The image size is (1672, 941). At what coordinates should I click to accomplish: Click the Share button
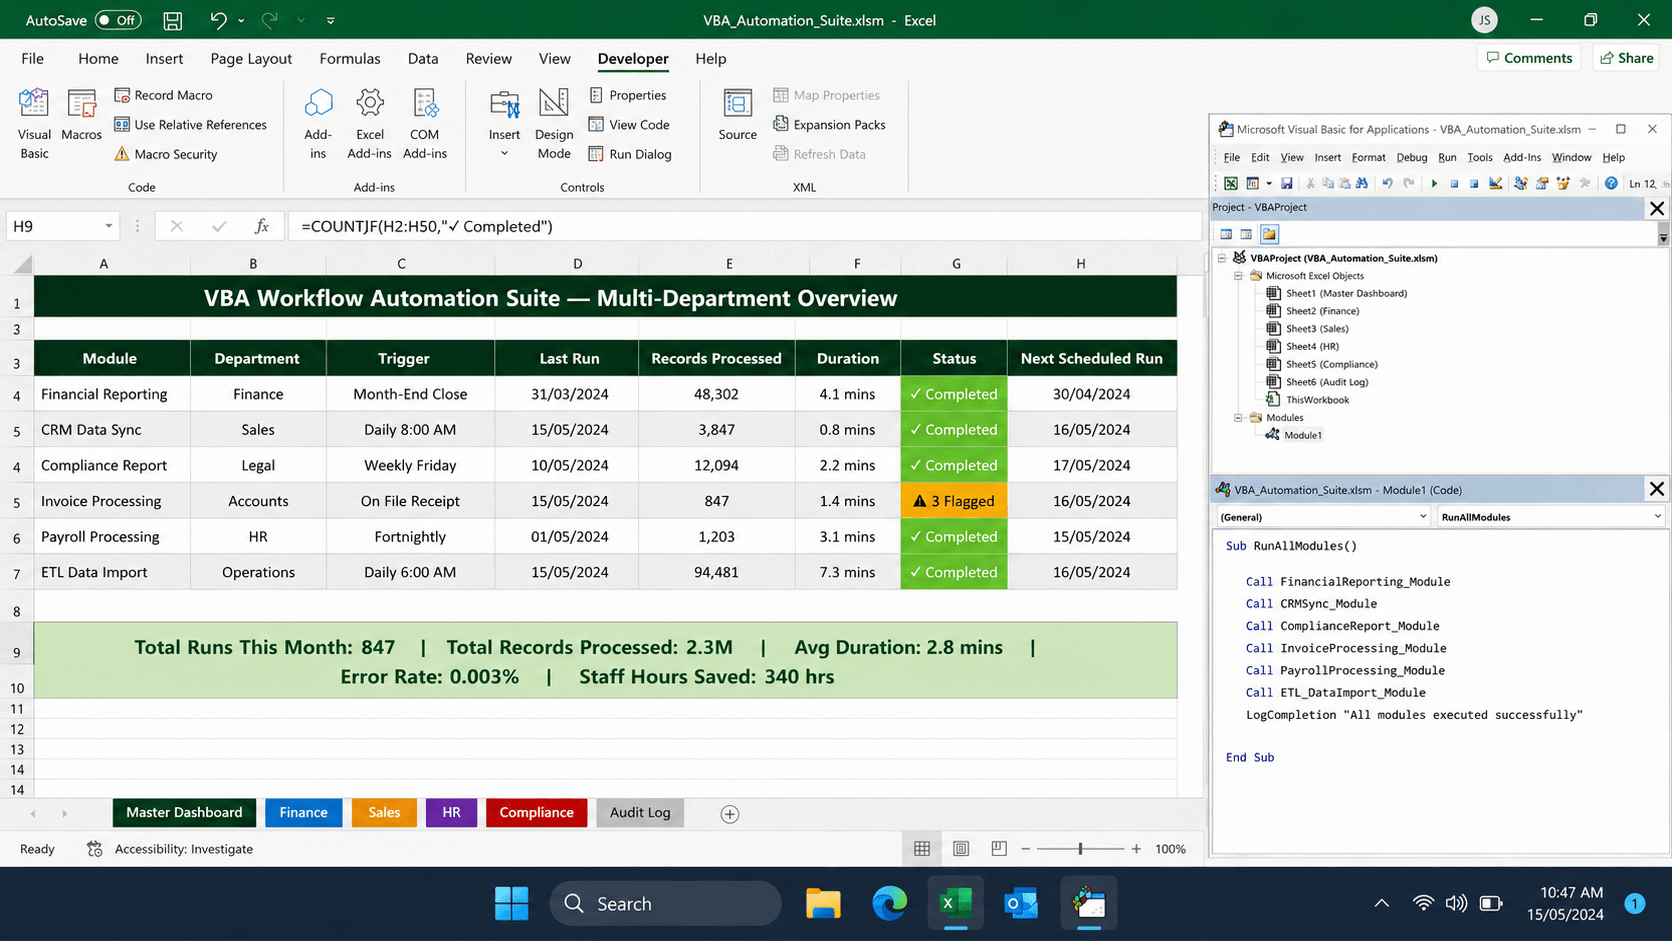1626,58
